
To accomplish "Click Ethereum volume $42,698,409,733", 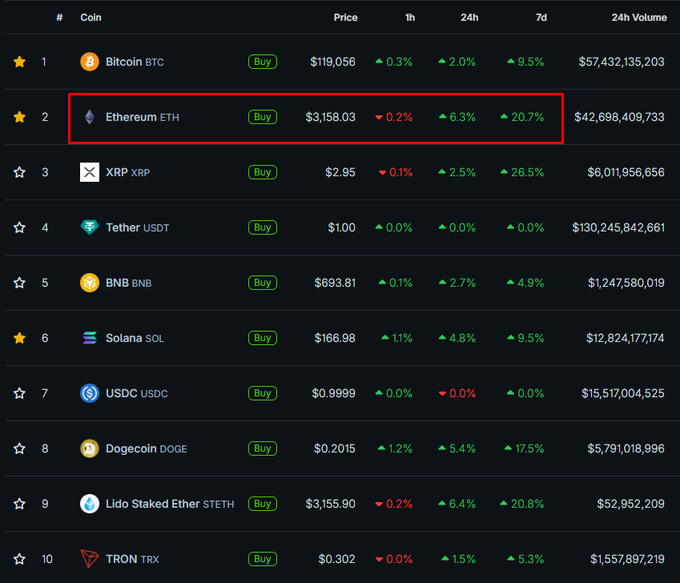I will coord(619,117).
